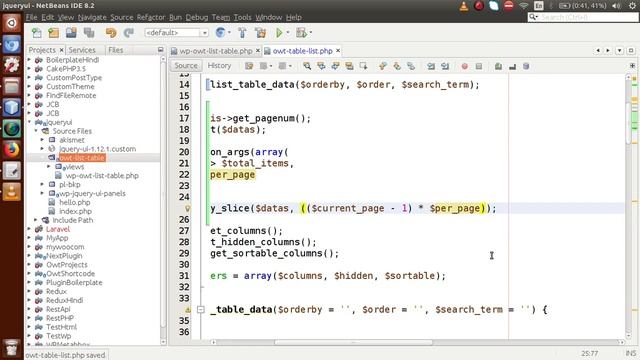Viewport: 640px width, 360px height.
Task: Split the editor with the plus icon
Action: [632, 66]
